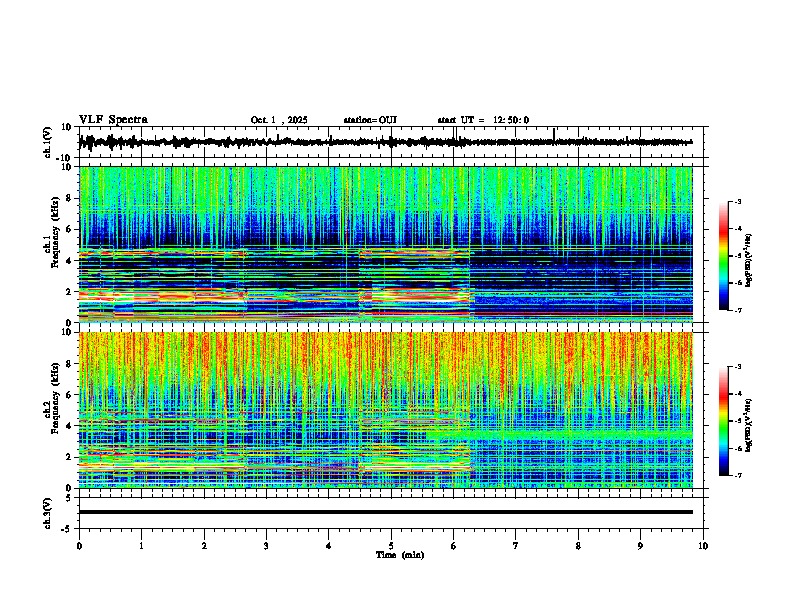Click the ch.1 "Frequency (kHz)" axis label

pos(56,233)
